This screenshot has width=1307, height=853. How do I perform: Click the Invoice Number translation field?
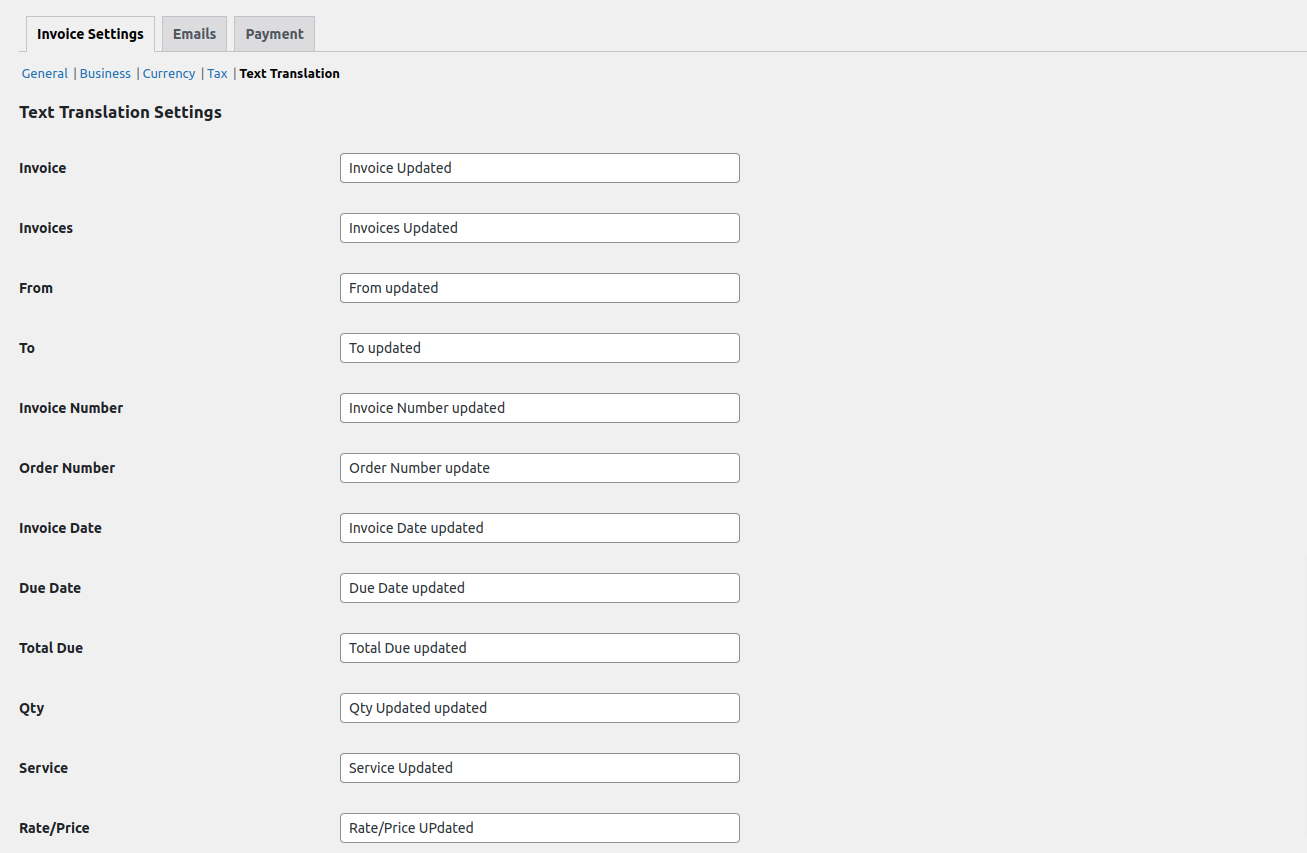pos(539,408)
